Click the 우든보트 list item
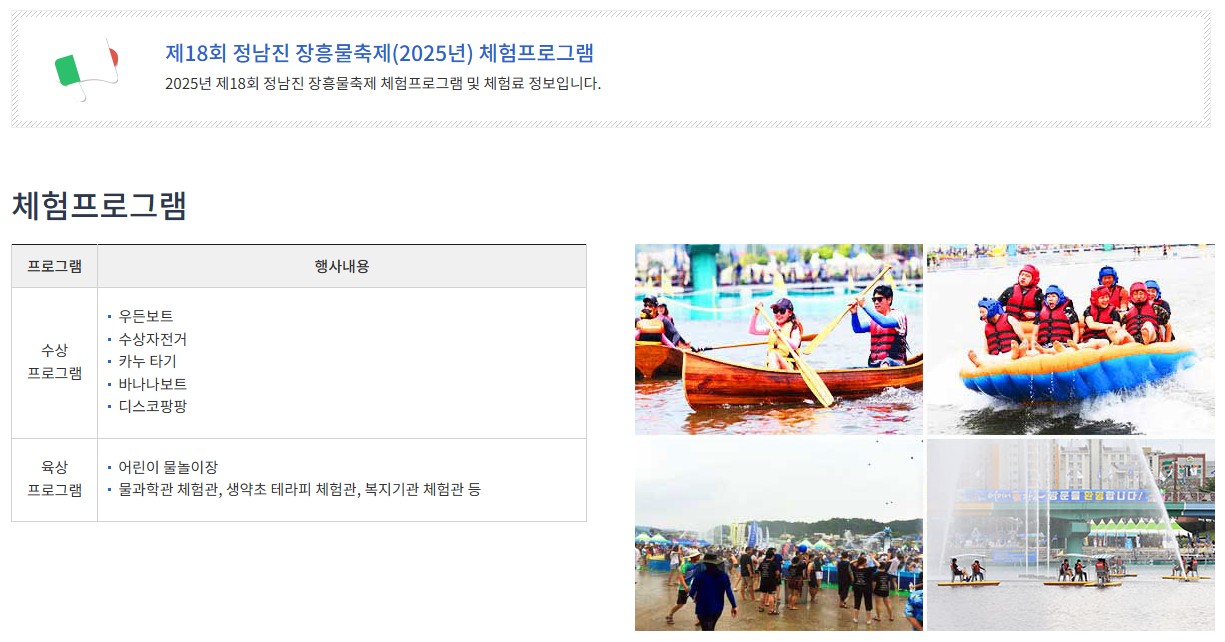Image resolution: width=1225 pixels, height=642 pixels. (x=145, y=316)
